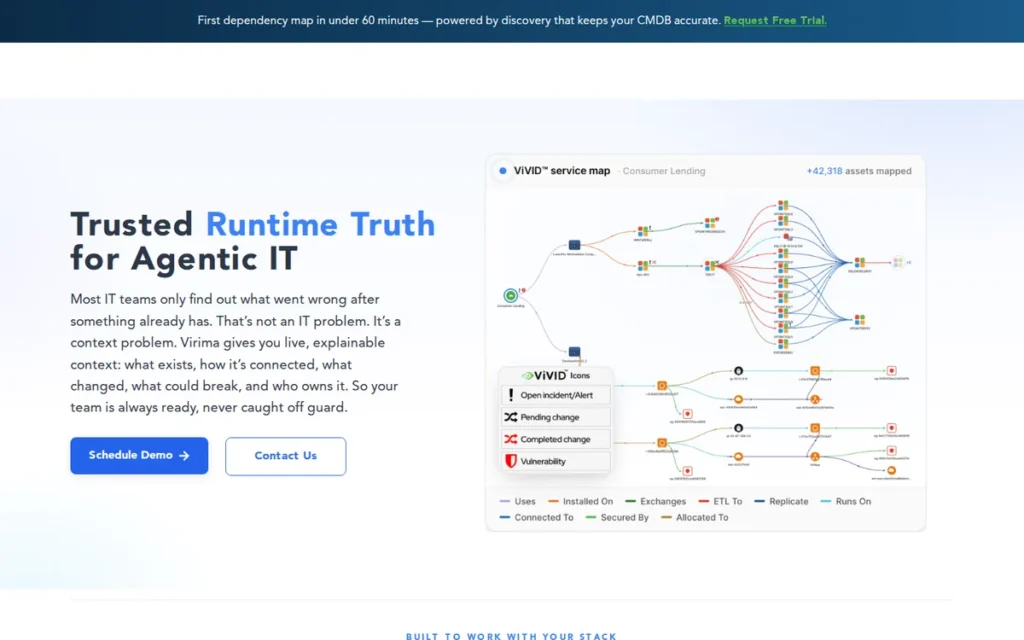1024x640 pixels.
Task: Click the 'Exchanges' legend label
Action: (663, 502)
